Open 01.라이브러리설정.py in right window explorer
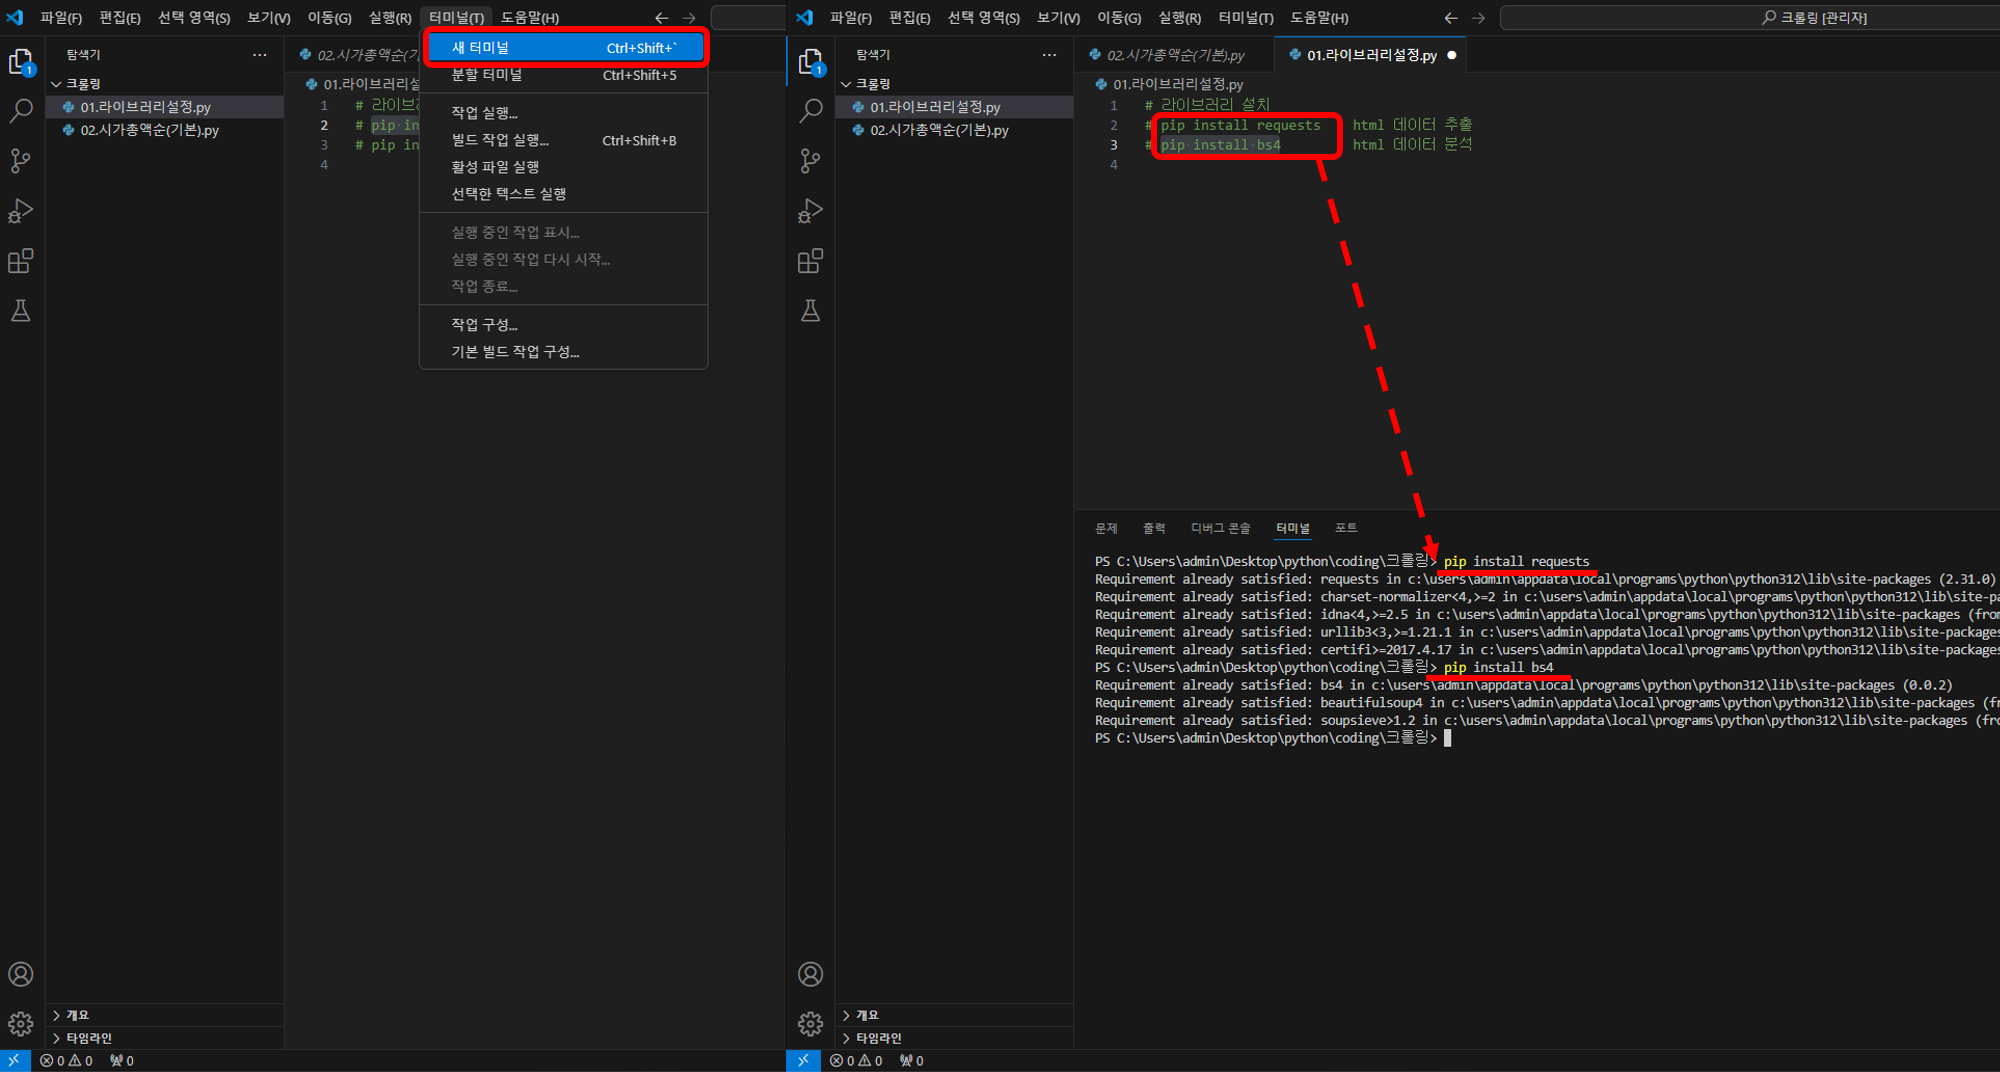The width and height of the screenshot is (2000, 1072). [955, 107]
